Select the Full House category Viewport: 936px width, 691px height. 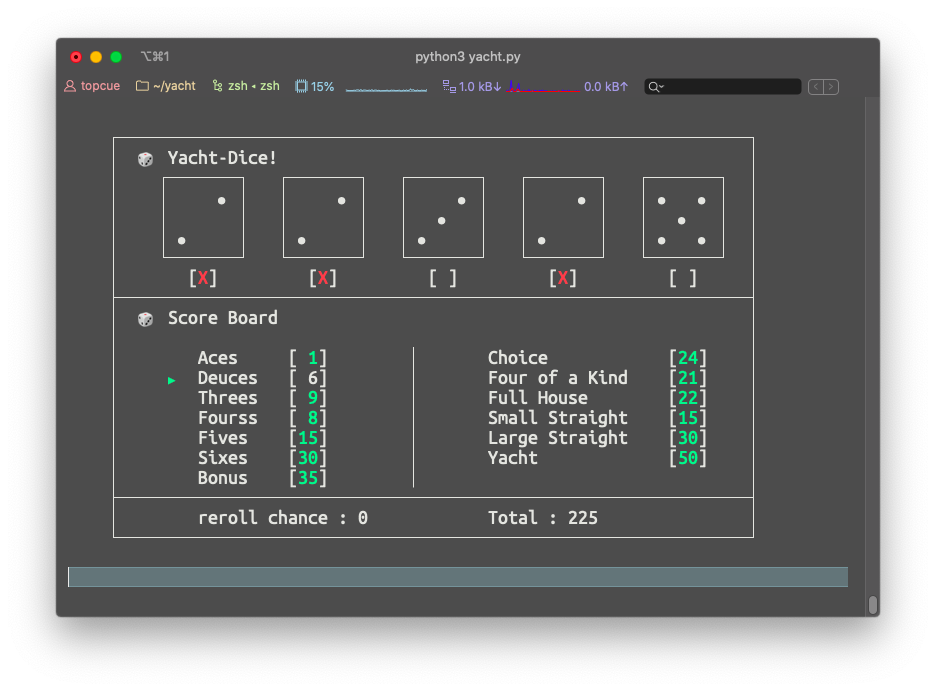(598, 398)
